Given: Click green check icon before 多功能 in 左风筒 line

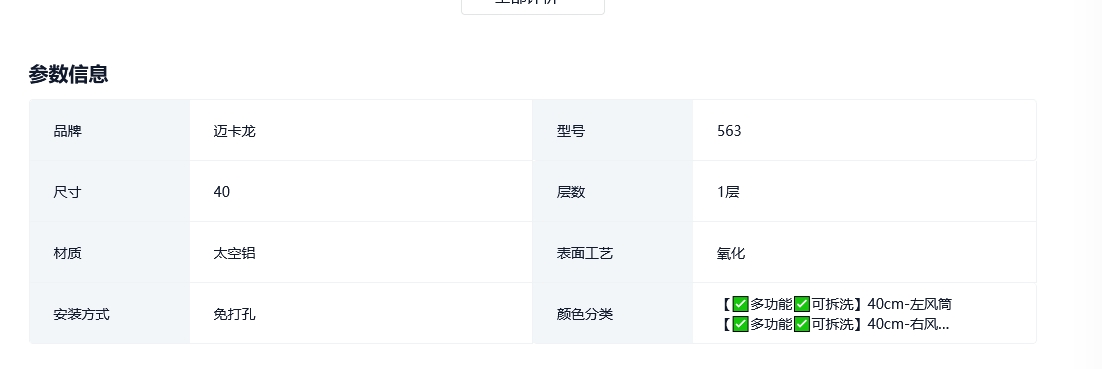Looking at the screenshot, I should [x=740, y=304].
